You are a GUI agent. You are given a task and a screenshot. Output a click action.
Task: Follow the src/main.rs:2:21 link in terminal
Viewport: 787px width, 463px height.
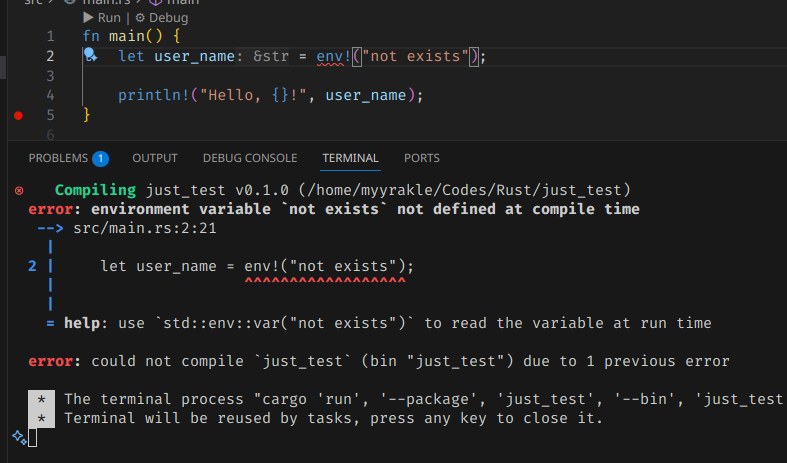(145, 228)
